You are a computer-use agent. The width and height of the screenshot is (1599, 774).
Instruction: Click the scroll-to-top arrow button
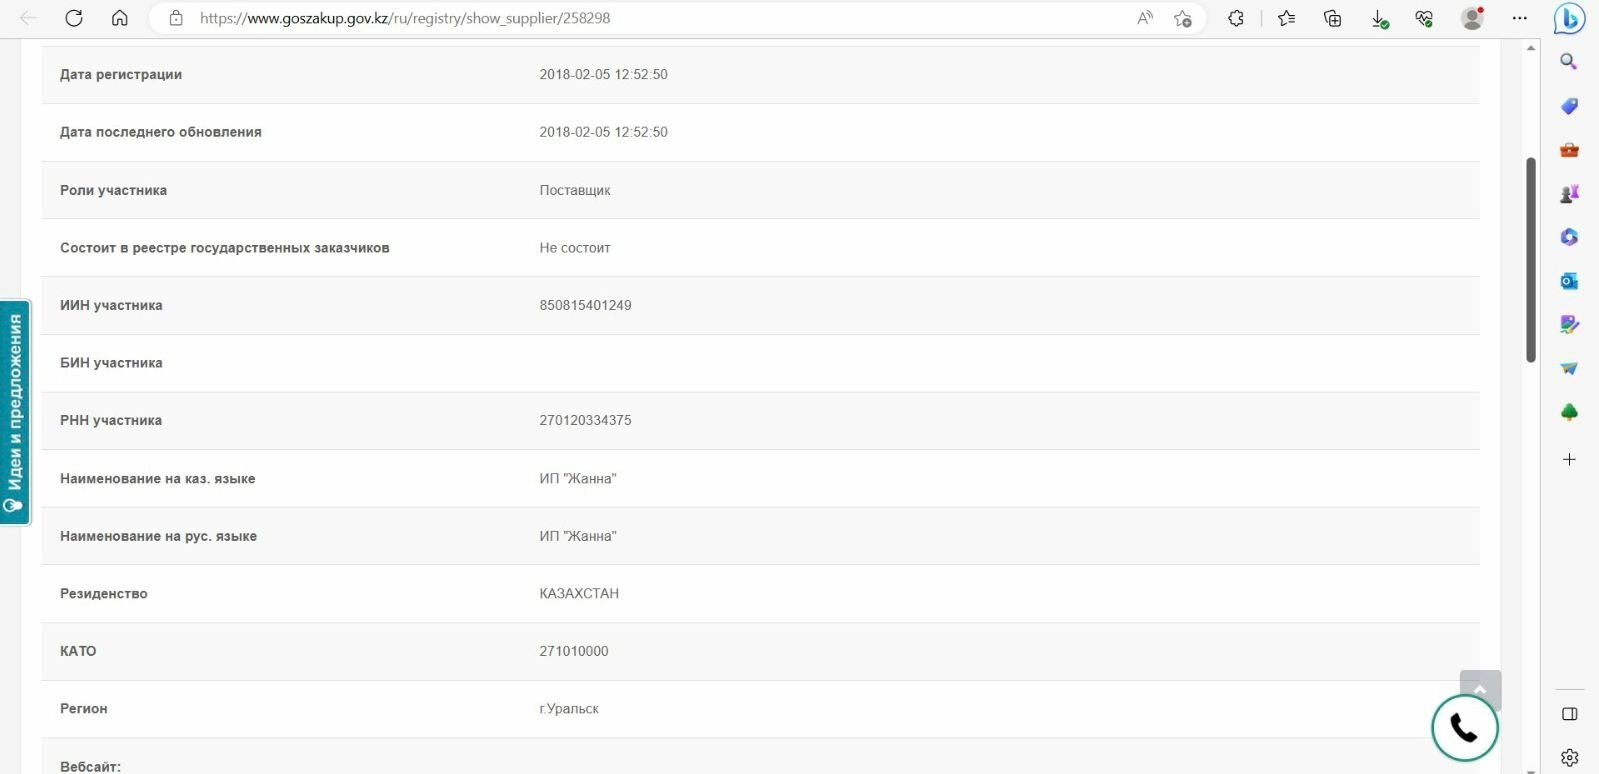[1480, 689]
